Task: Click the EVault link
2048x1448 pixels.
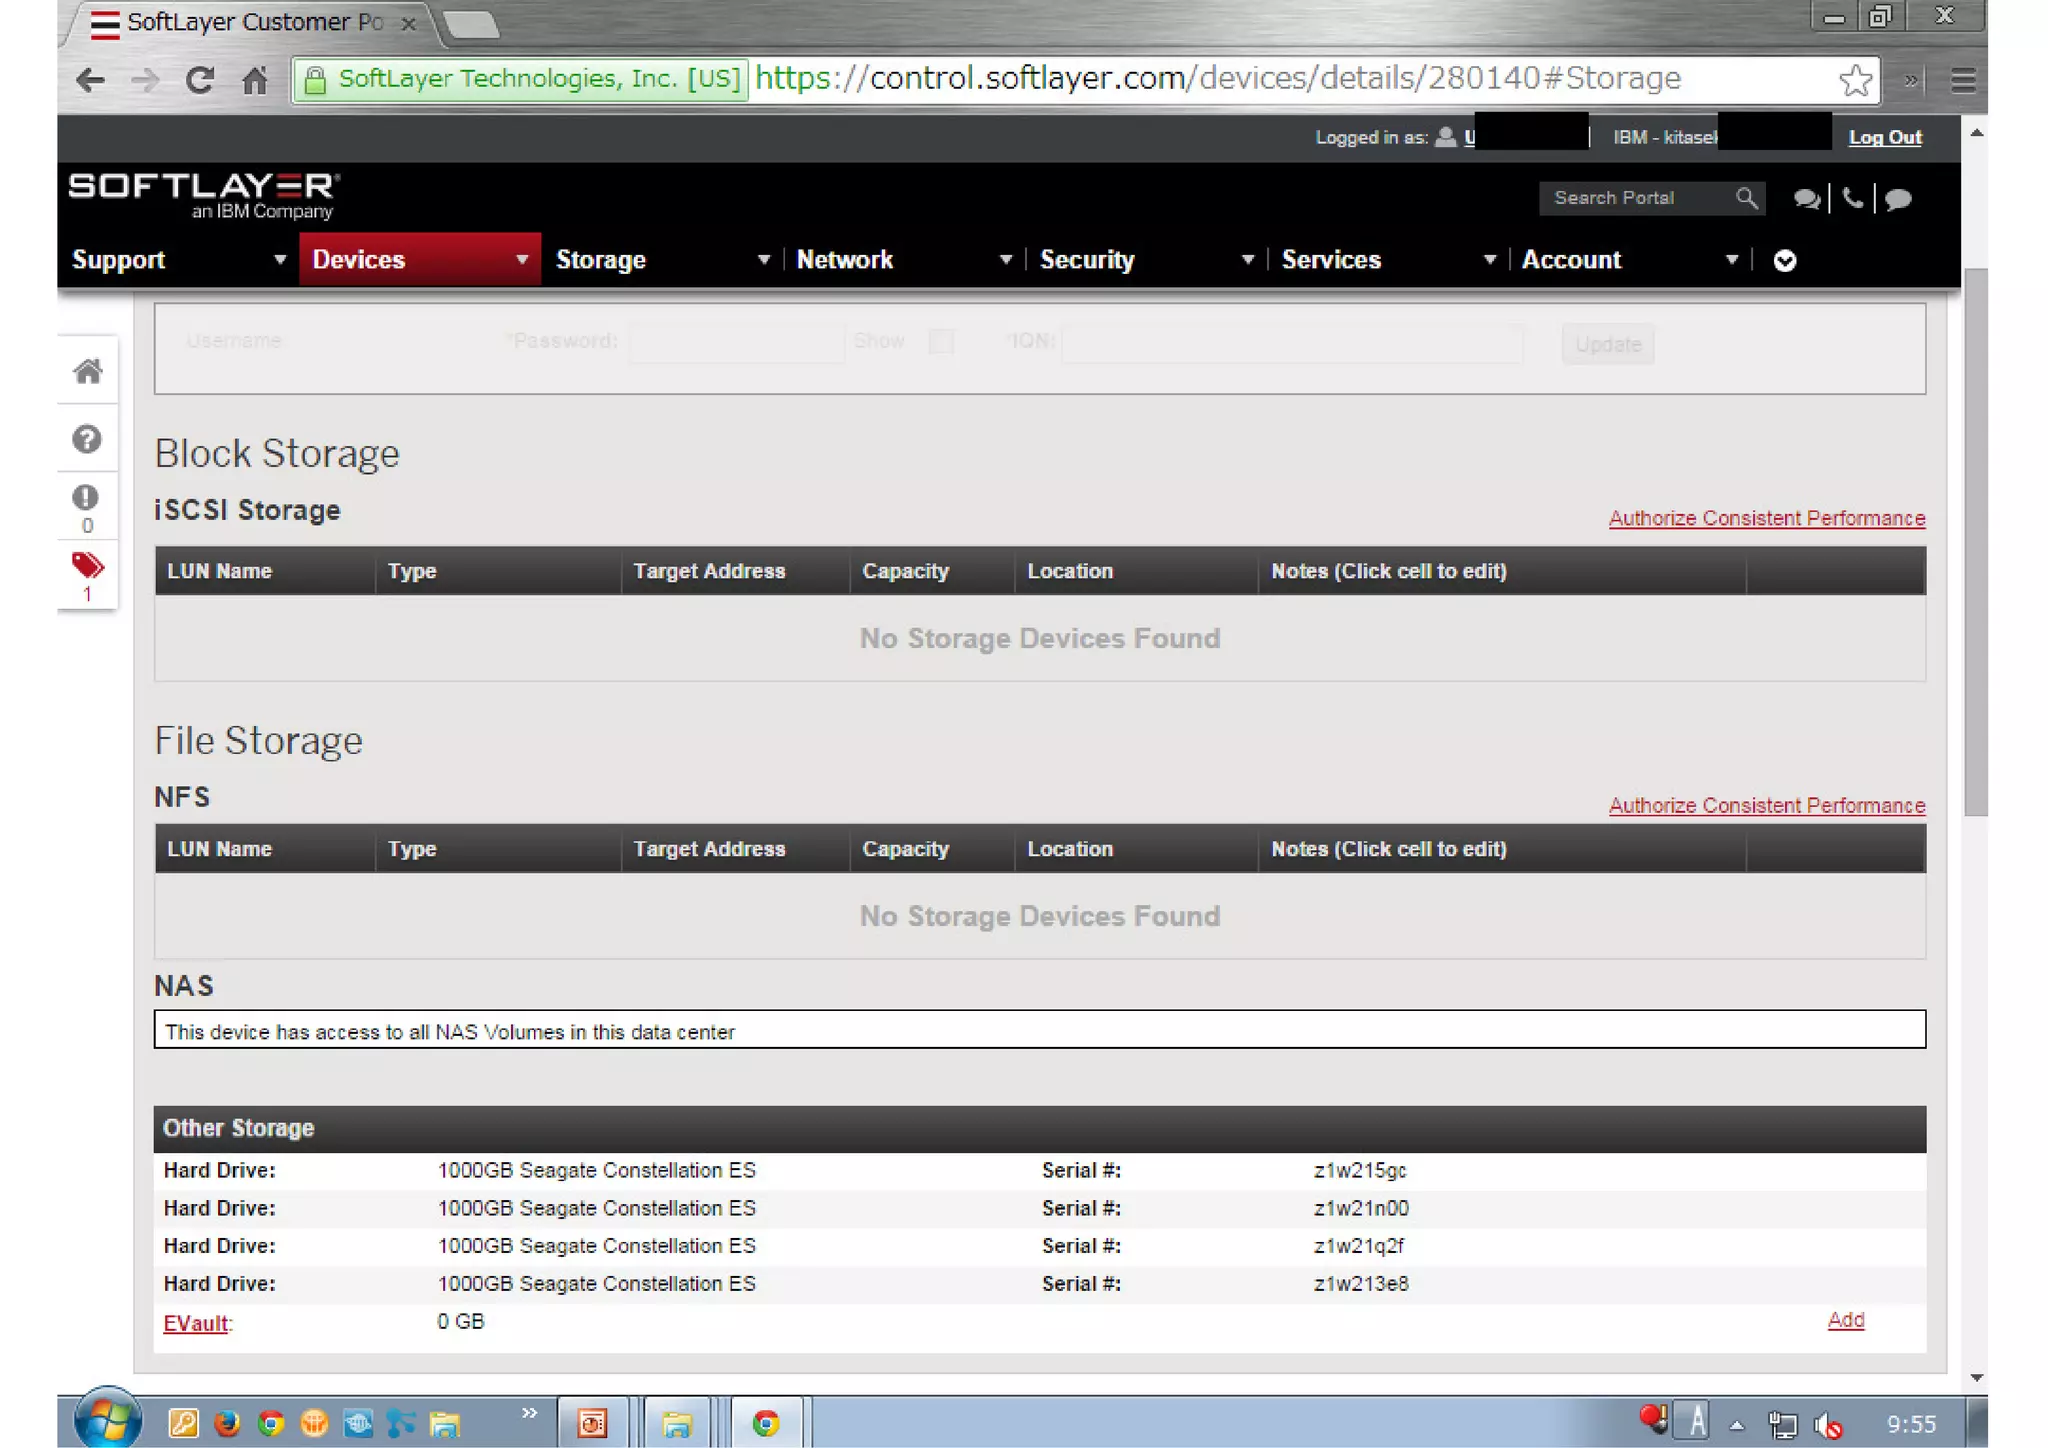Action: click(x=195, y=1323)
